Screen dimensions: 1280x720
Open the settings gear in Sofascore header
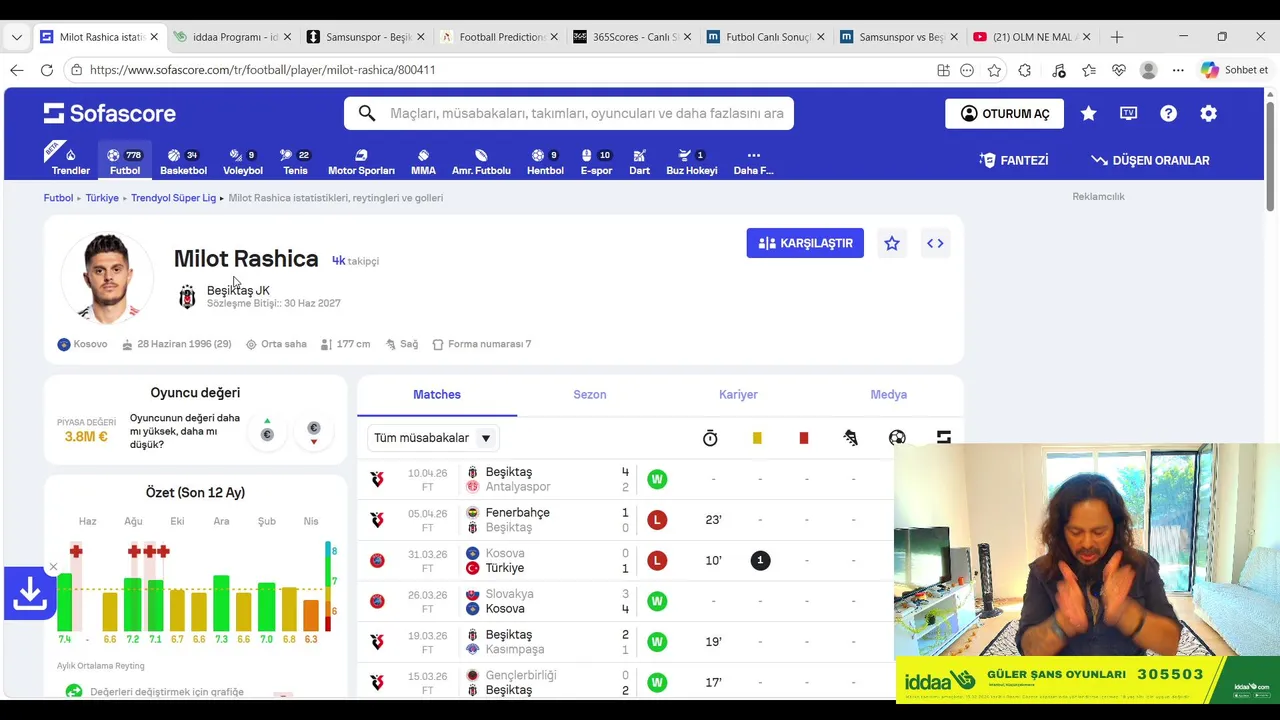click(1208, 114)
